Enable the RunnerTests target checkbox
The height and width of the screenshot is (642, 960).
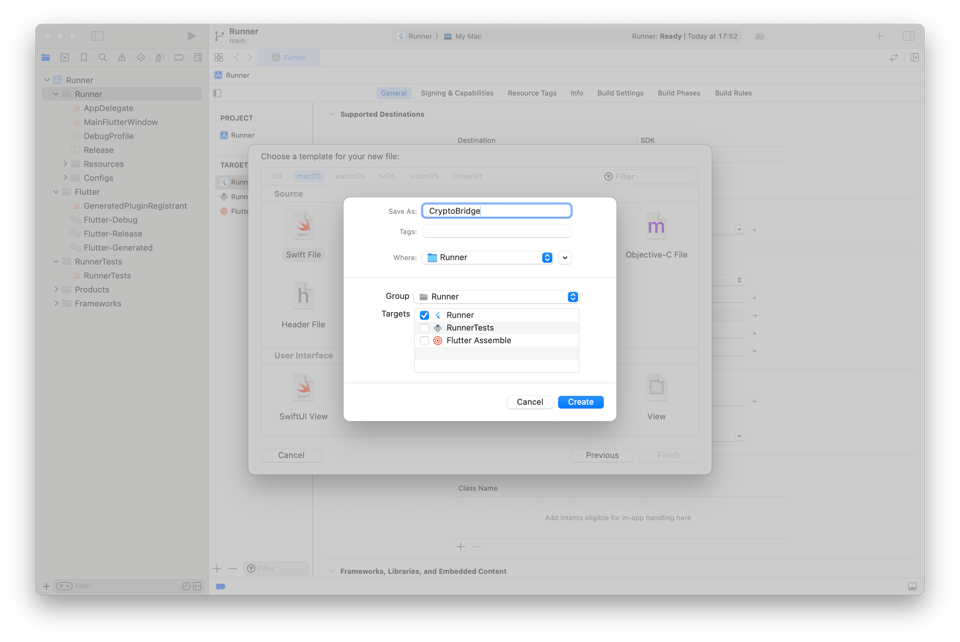[x=425, y=328]
